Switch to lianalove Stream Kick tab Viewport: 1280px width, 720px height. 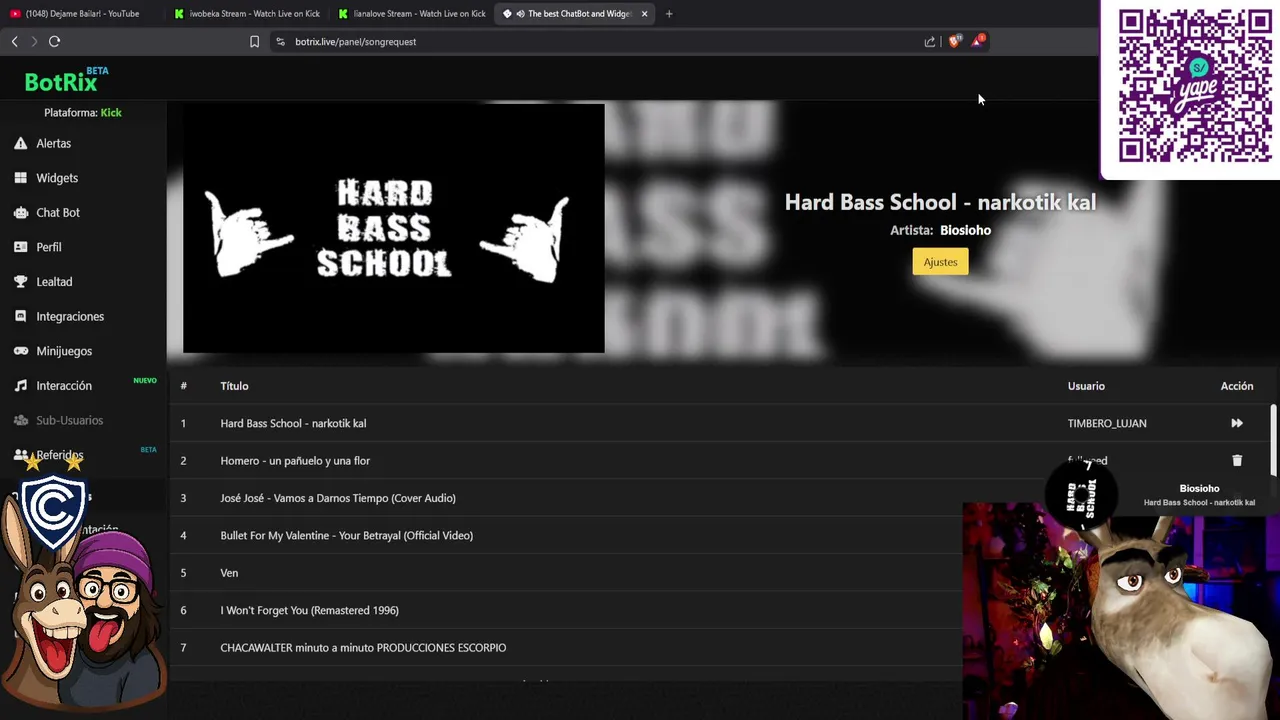[x=411, y=14]
